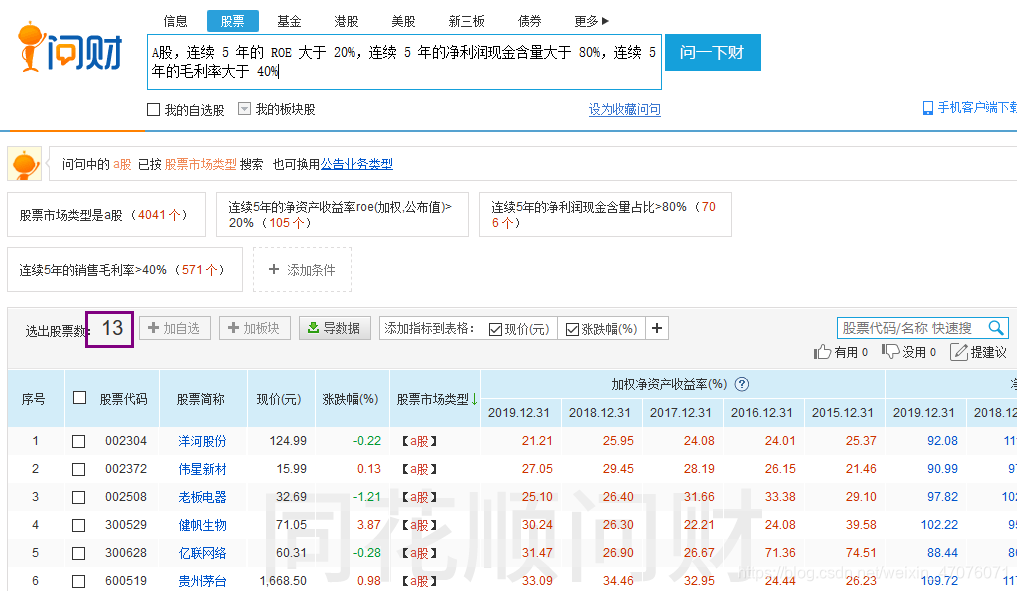Expand the 更多 menu arrow
The width and height of the screenshot is (1017, 591).
click(x=605, y=21)
